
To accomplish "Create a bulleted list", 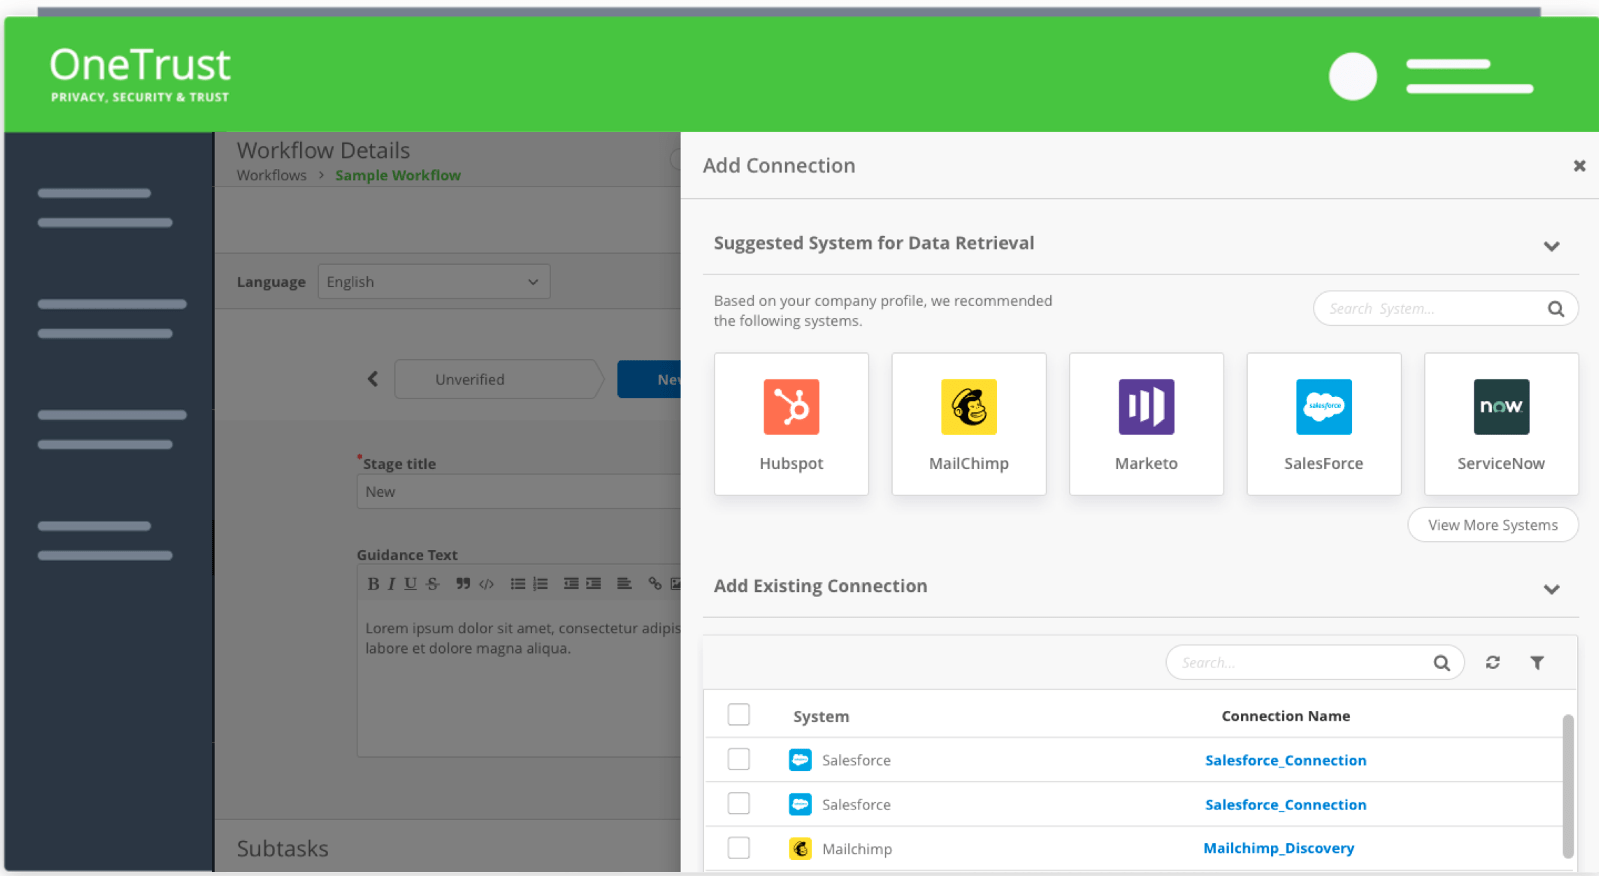I will (x=518, y=584).
